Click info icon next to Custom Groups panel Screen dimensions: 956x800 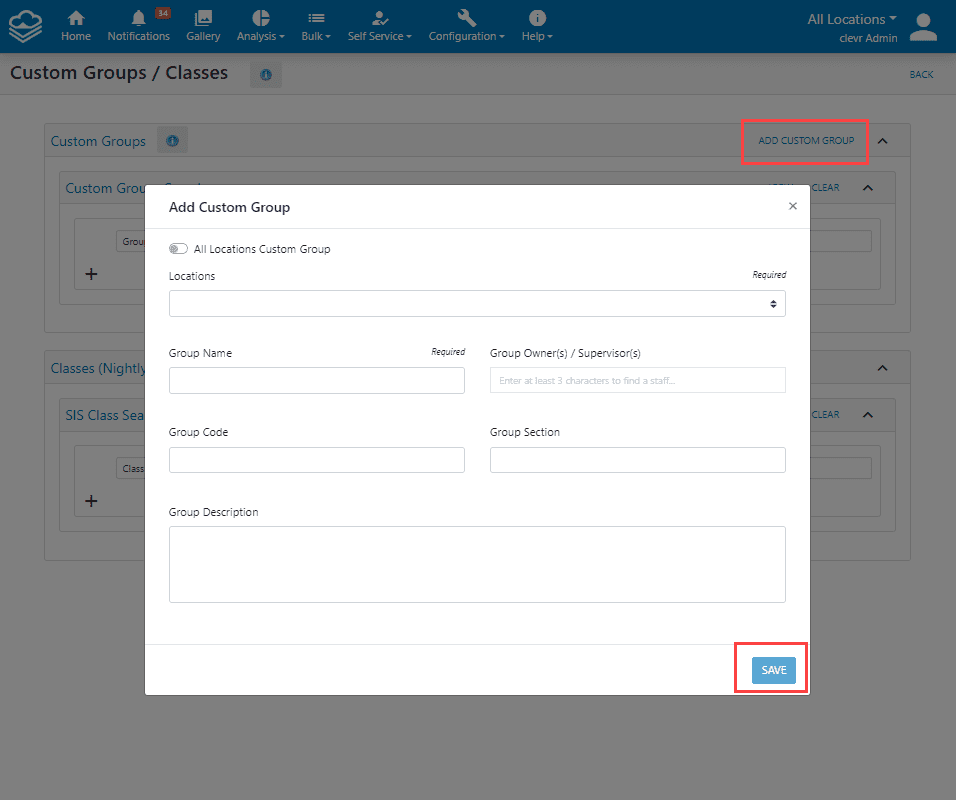(x=173, y=141)
